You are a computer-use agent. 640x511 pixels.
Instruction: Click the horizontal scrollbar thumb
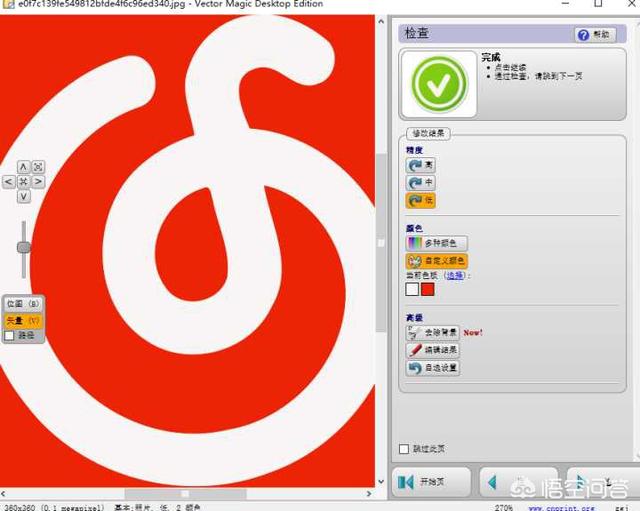coord(185,494)
